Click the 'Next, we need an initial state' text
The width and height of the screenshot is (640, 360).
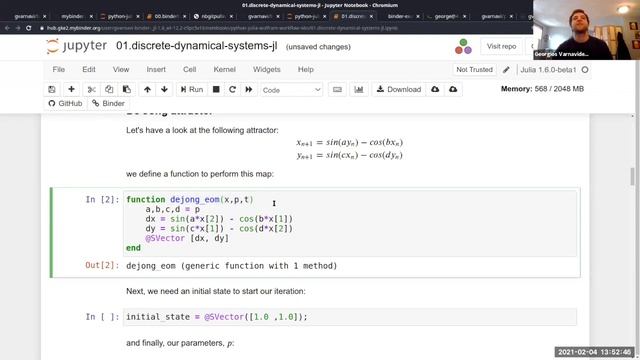[x=216, y=291]
